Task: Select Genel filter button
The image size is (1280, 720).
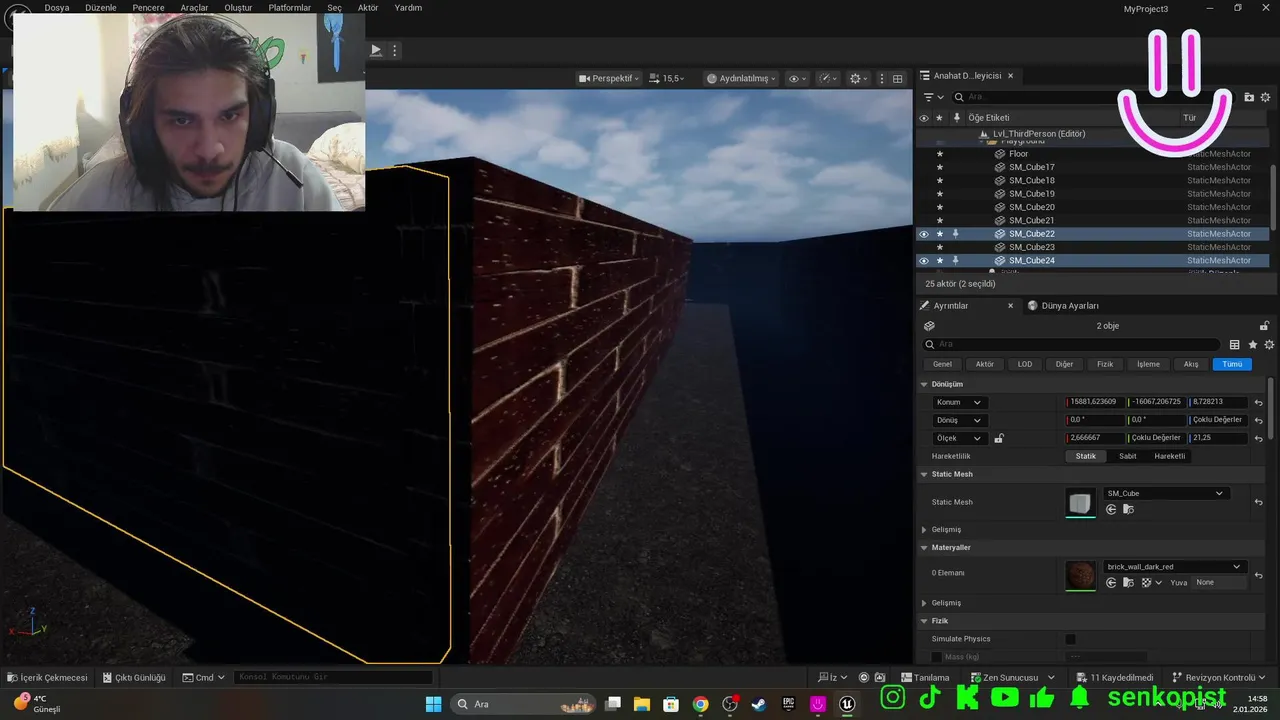Action: [x=943, y=364]
